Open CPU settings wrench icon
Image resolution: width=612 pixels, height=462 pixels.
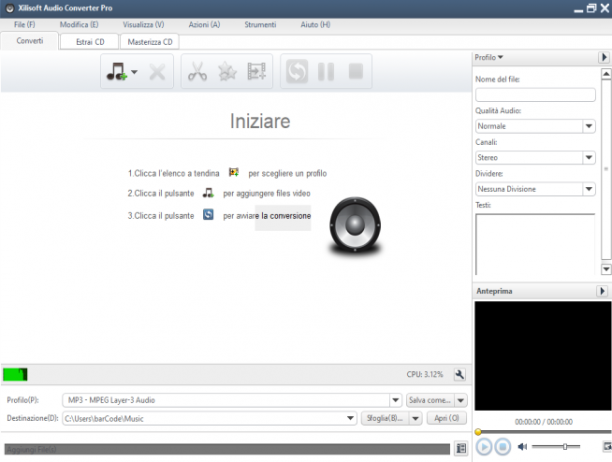pyautogui.click(x=460, y=375)
